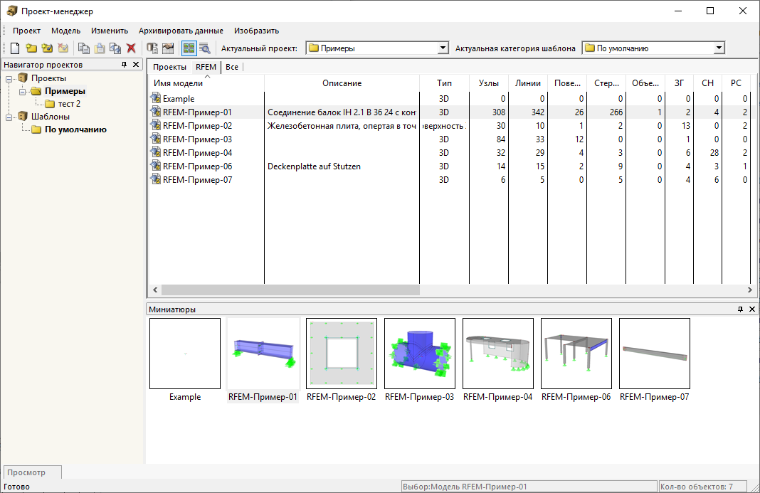Close the Навигатор проектов panel
This screenshot has height=493, width=760.
[136, 64]
